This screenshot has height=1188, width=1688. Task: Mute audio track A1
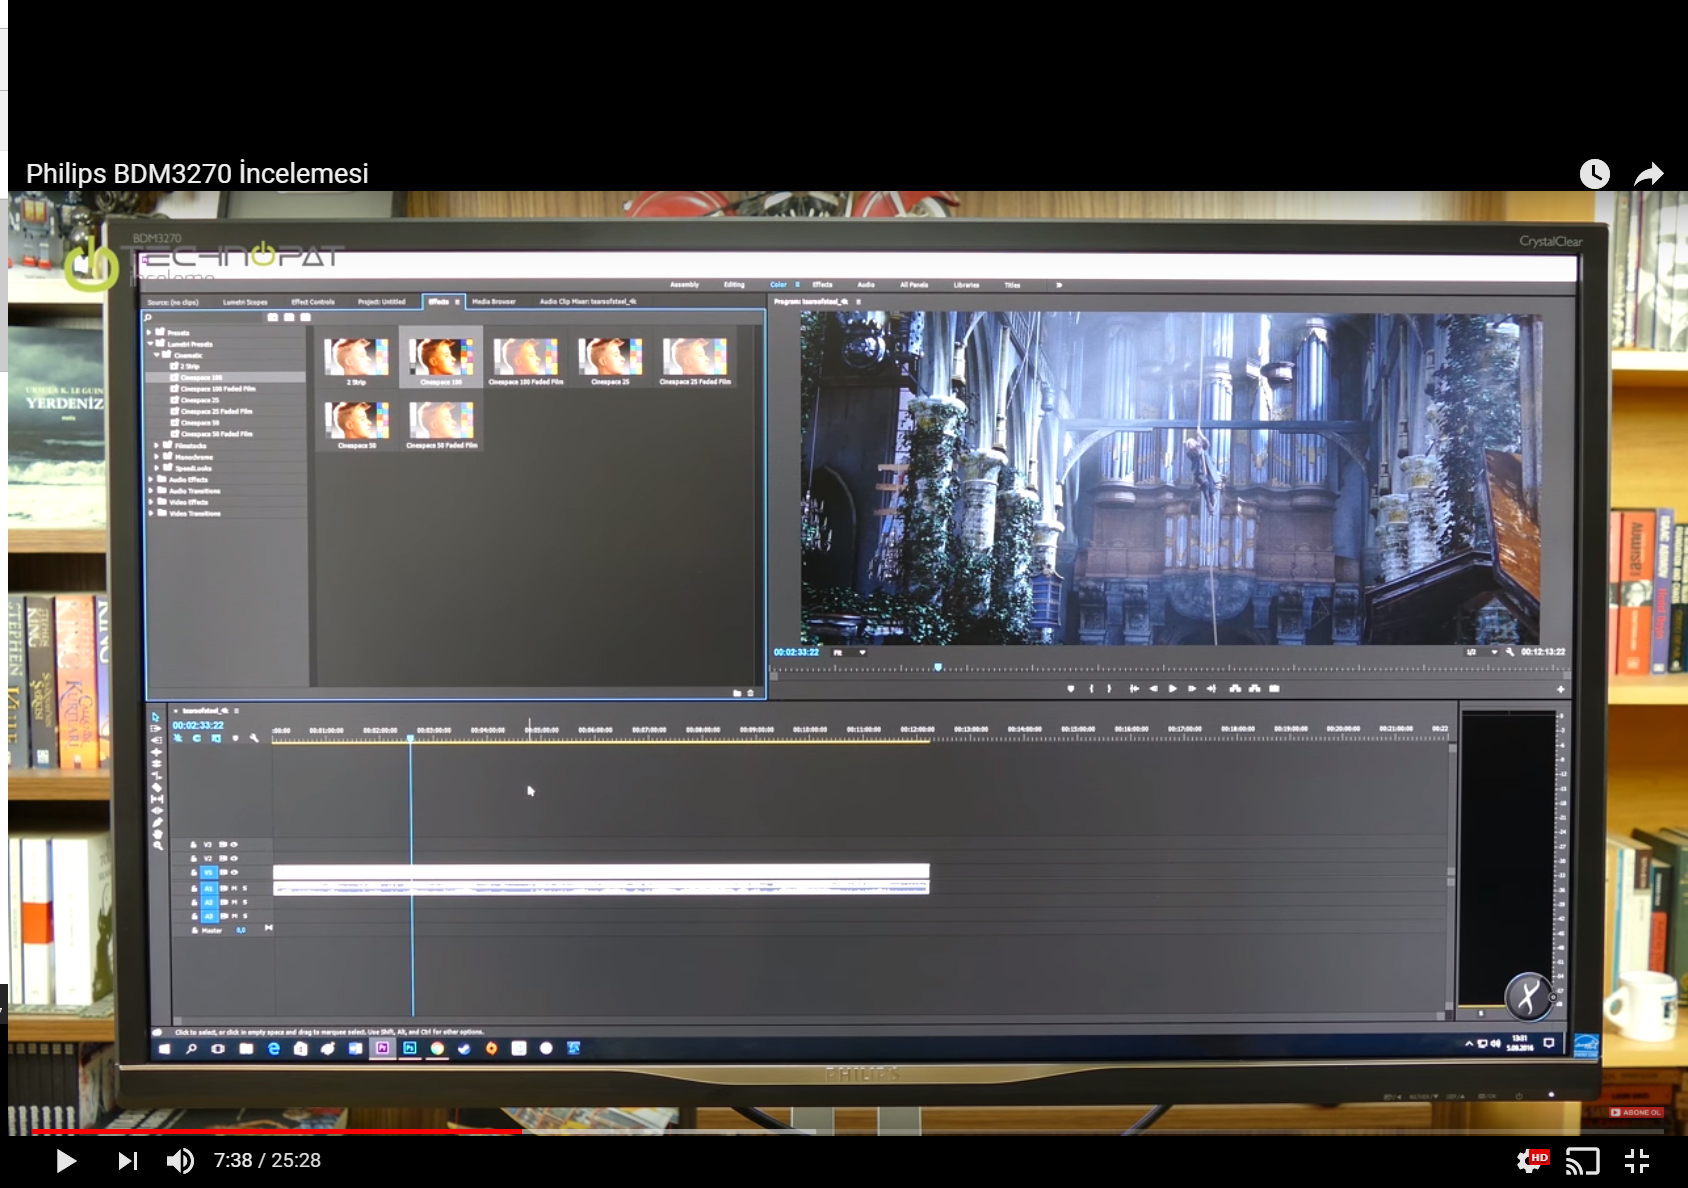[234, 888]
